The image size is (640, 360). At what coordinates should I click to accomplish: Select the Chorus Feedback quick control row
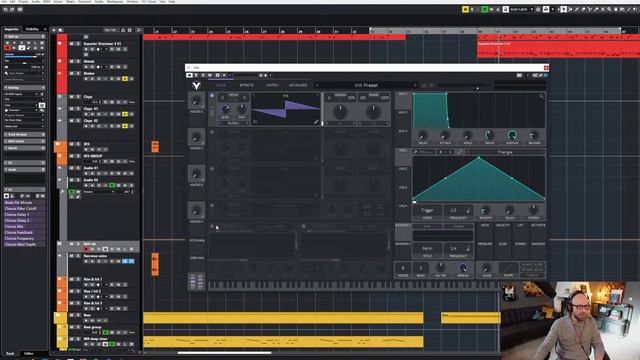pyautogui.click(x=24, y=232)
